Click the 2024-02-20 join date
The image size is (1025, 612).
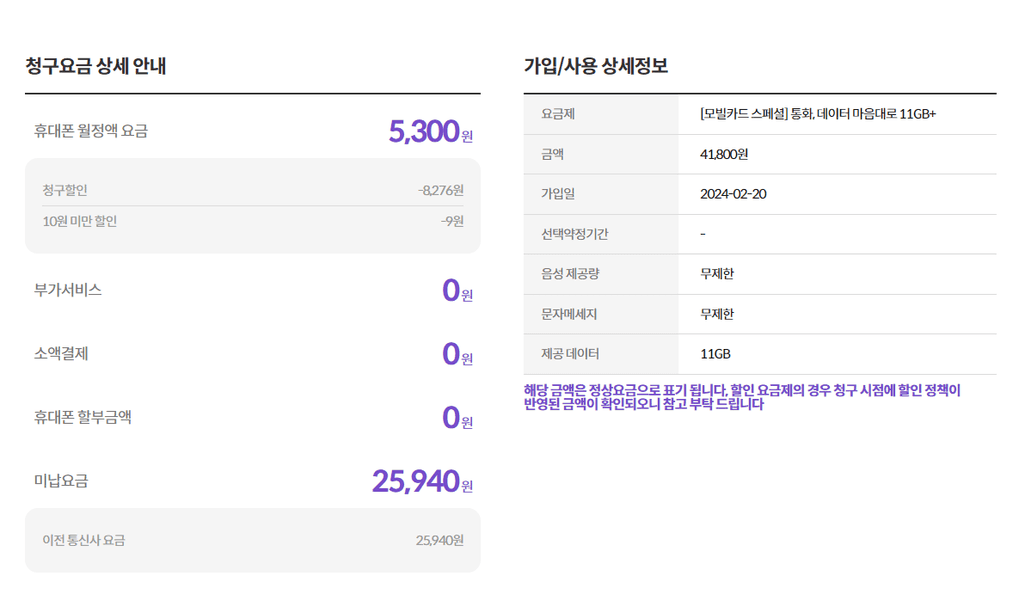click(x=733, y=194)
